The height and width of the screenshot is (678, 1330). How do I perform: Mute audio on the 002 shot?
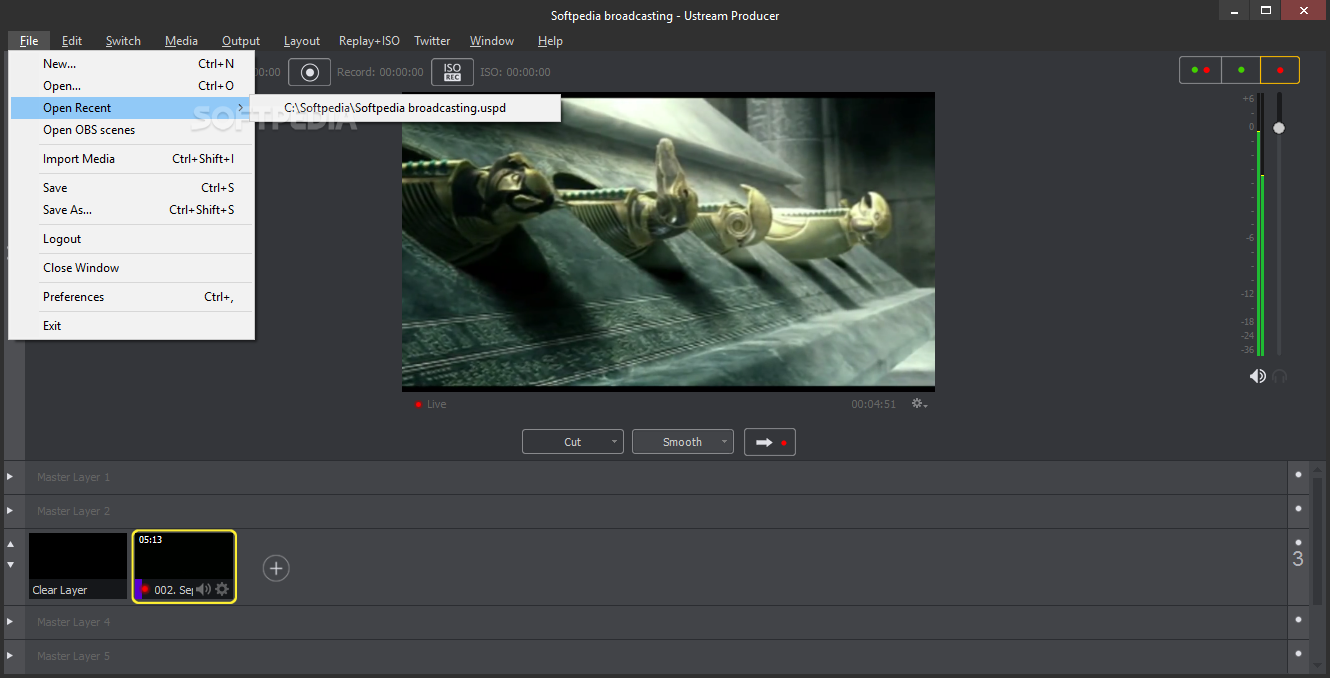tap(203, 589)
